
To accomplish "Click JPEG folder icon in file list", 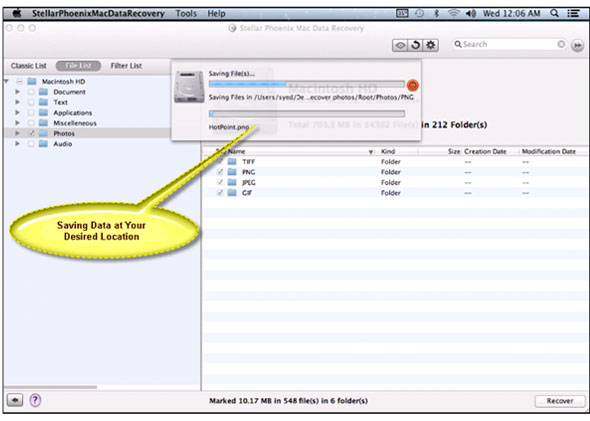I will tap(232, 182).
